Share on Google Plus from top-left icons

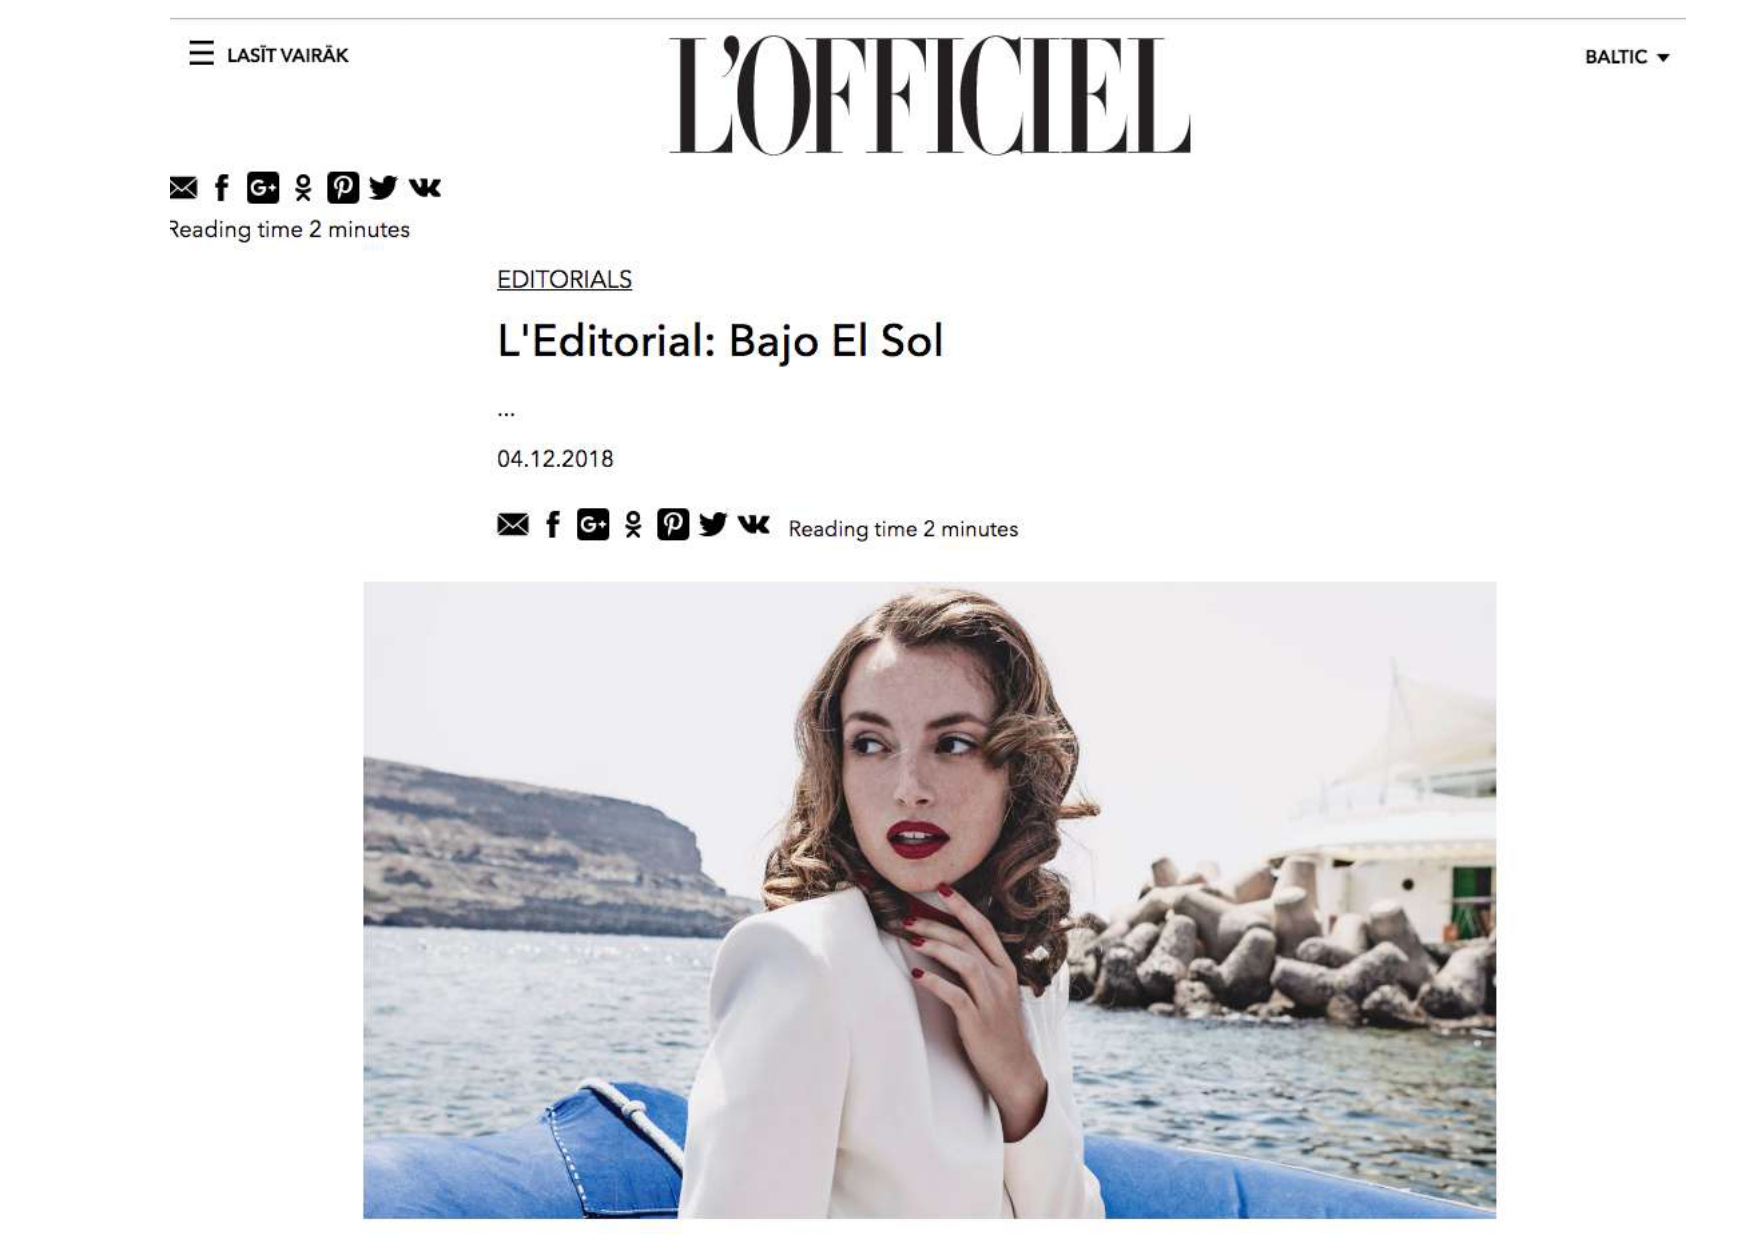(x=263, y=188)
